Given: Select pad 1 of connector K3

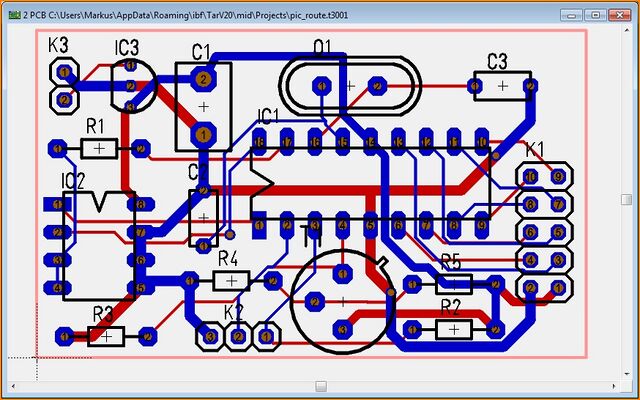Looking at the screenshot, I should 64,73.
